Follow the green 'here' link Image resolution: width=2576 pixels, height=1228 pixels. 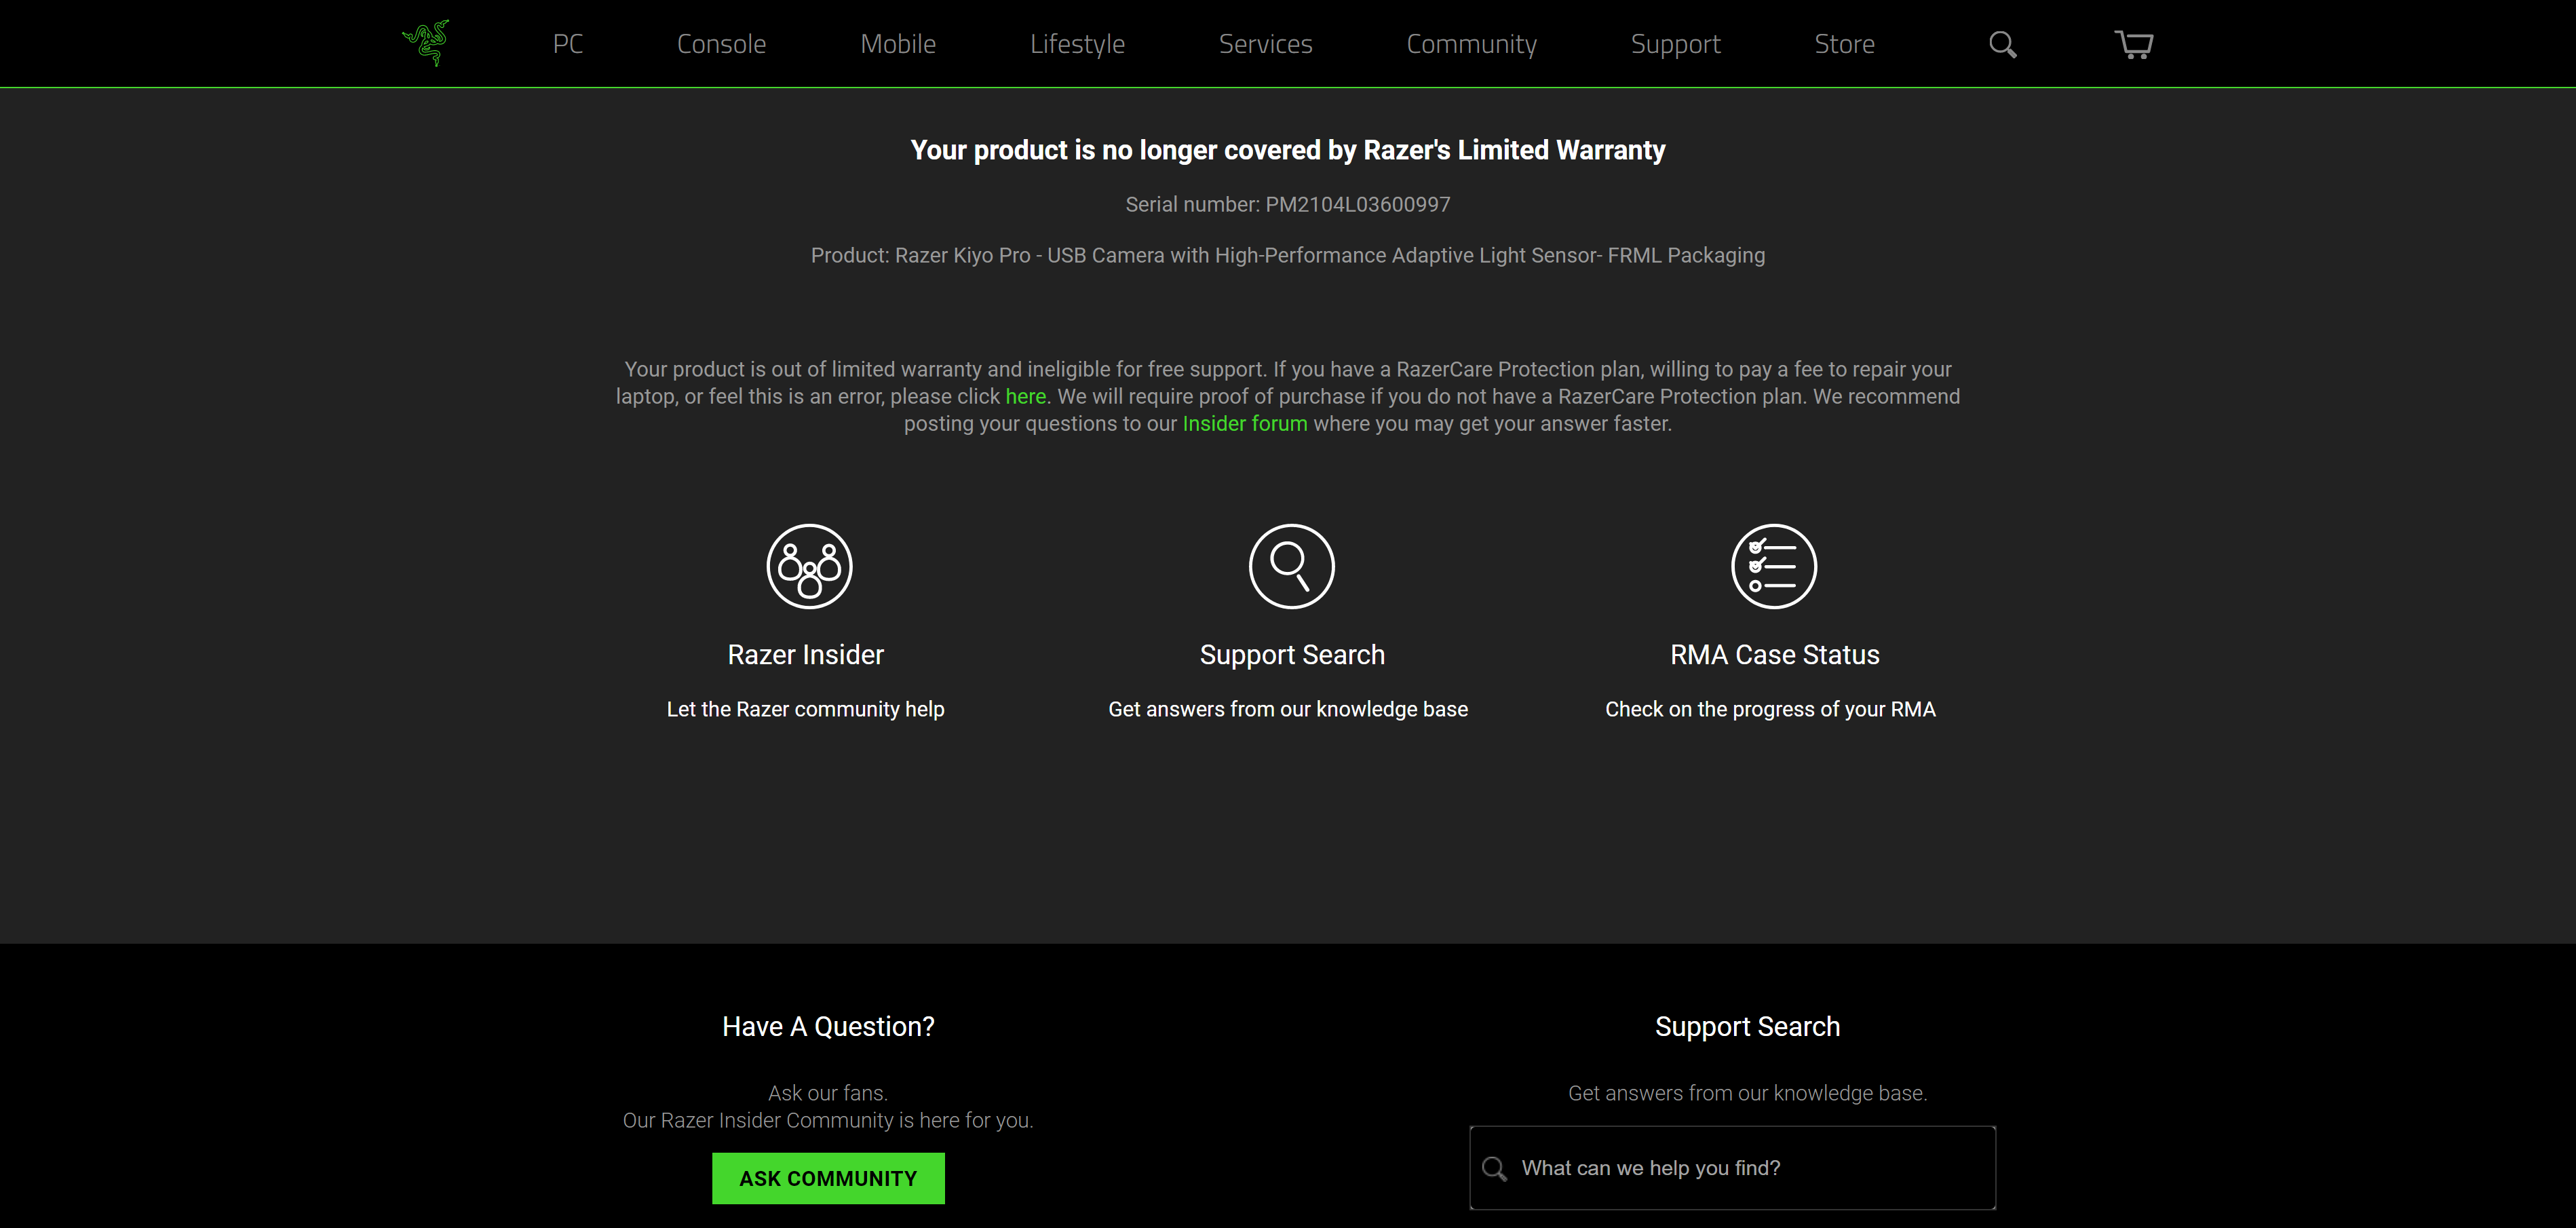(x=1025, y=396)
